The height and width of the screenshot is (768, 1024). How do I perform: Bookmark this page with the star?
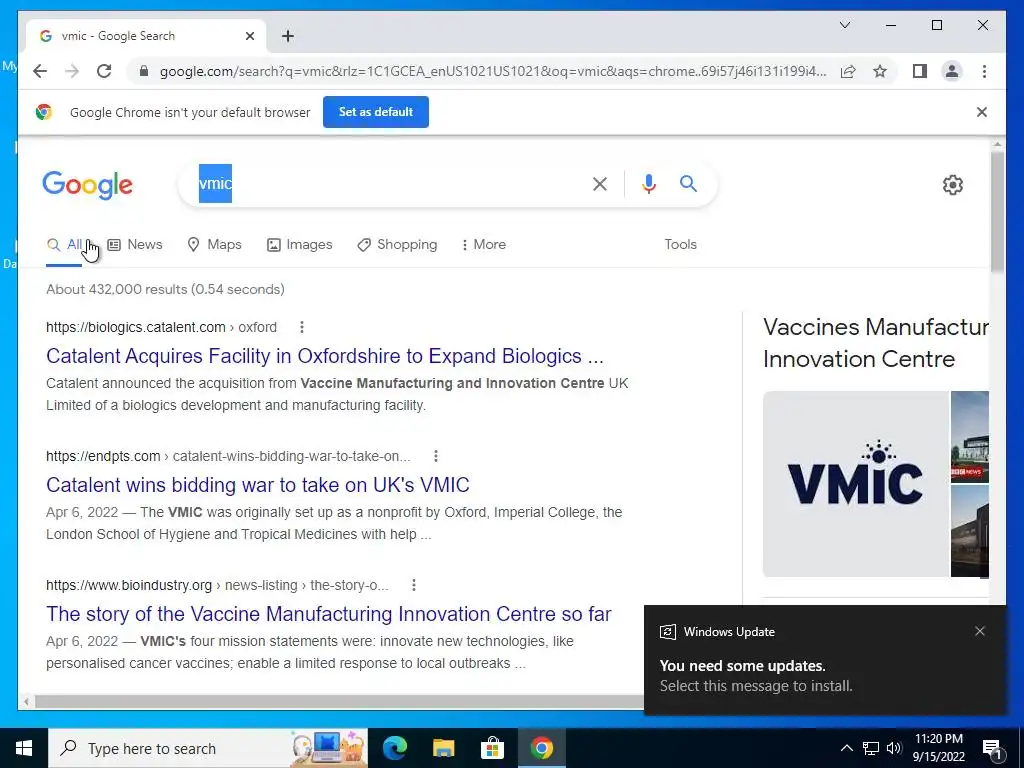click(880, 71)
